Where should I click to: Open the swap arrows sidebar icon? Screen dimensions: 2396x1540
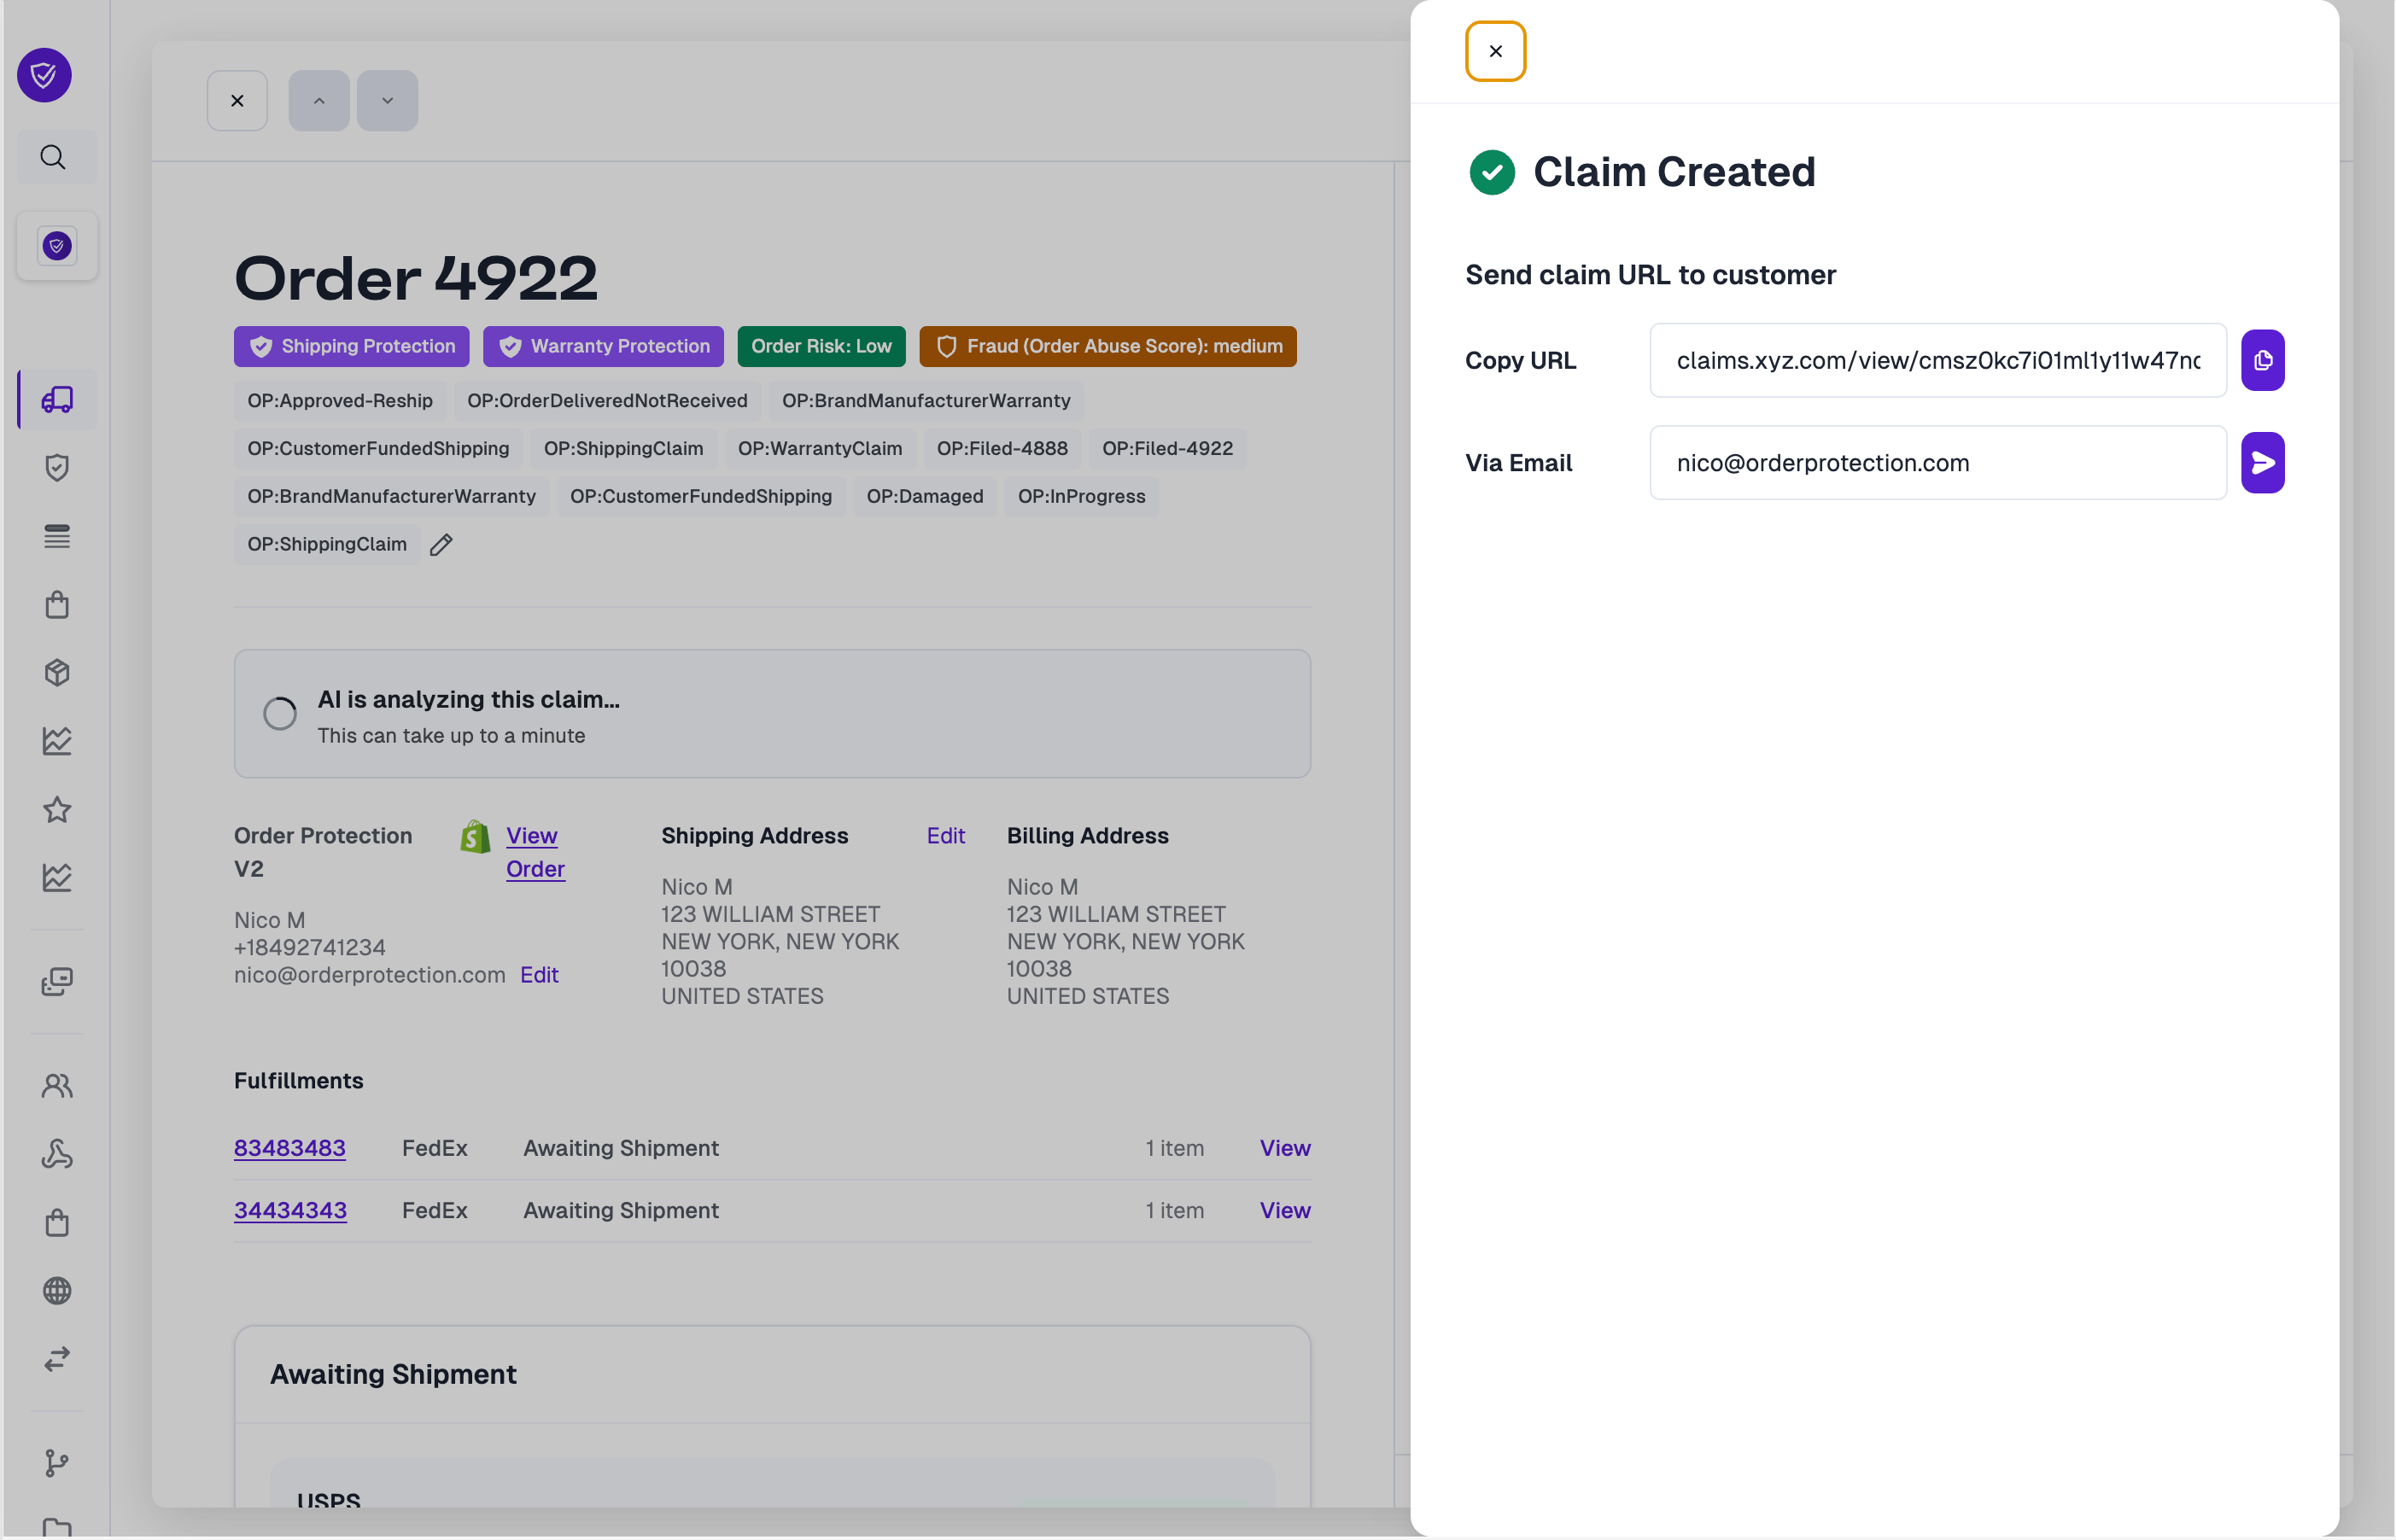57,1359
